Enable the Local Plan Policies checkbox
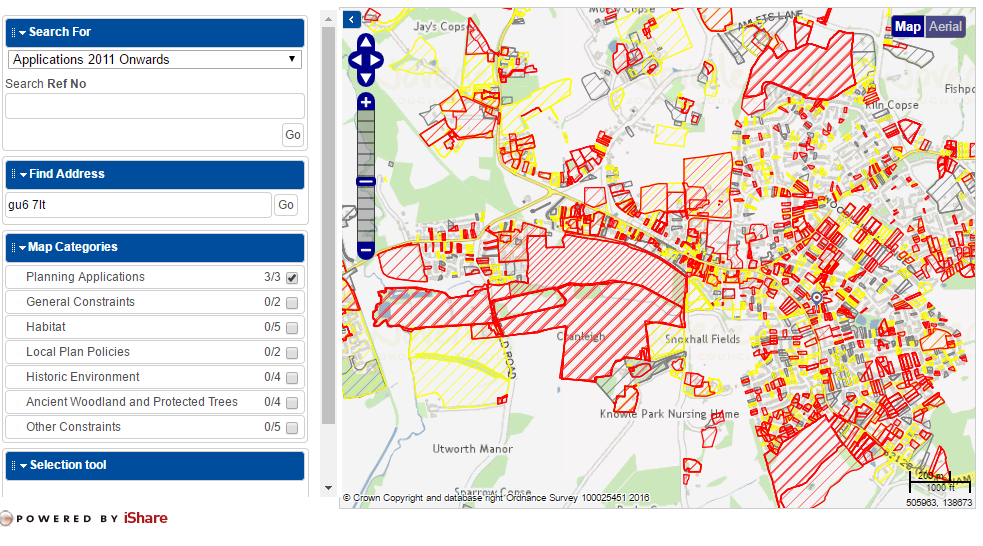The image size is (983, 546). click(292, 353)
